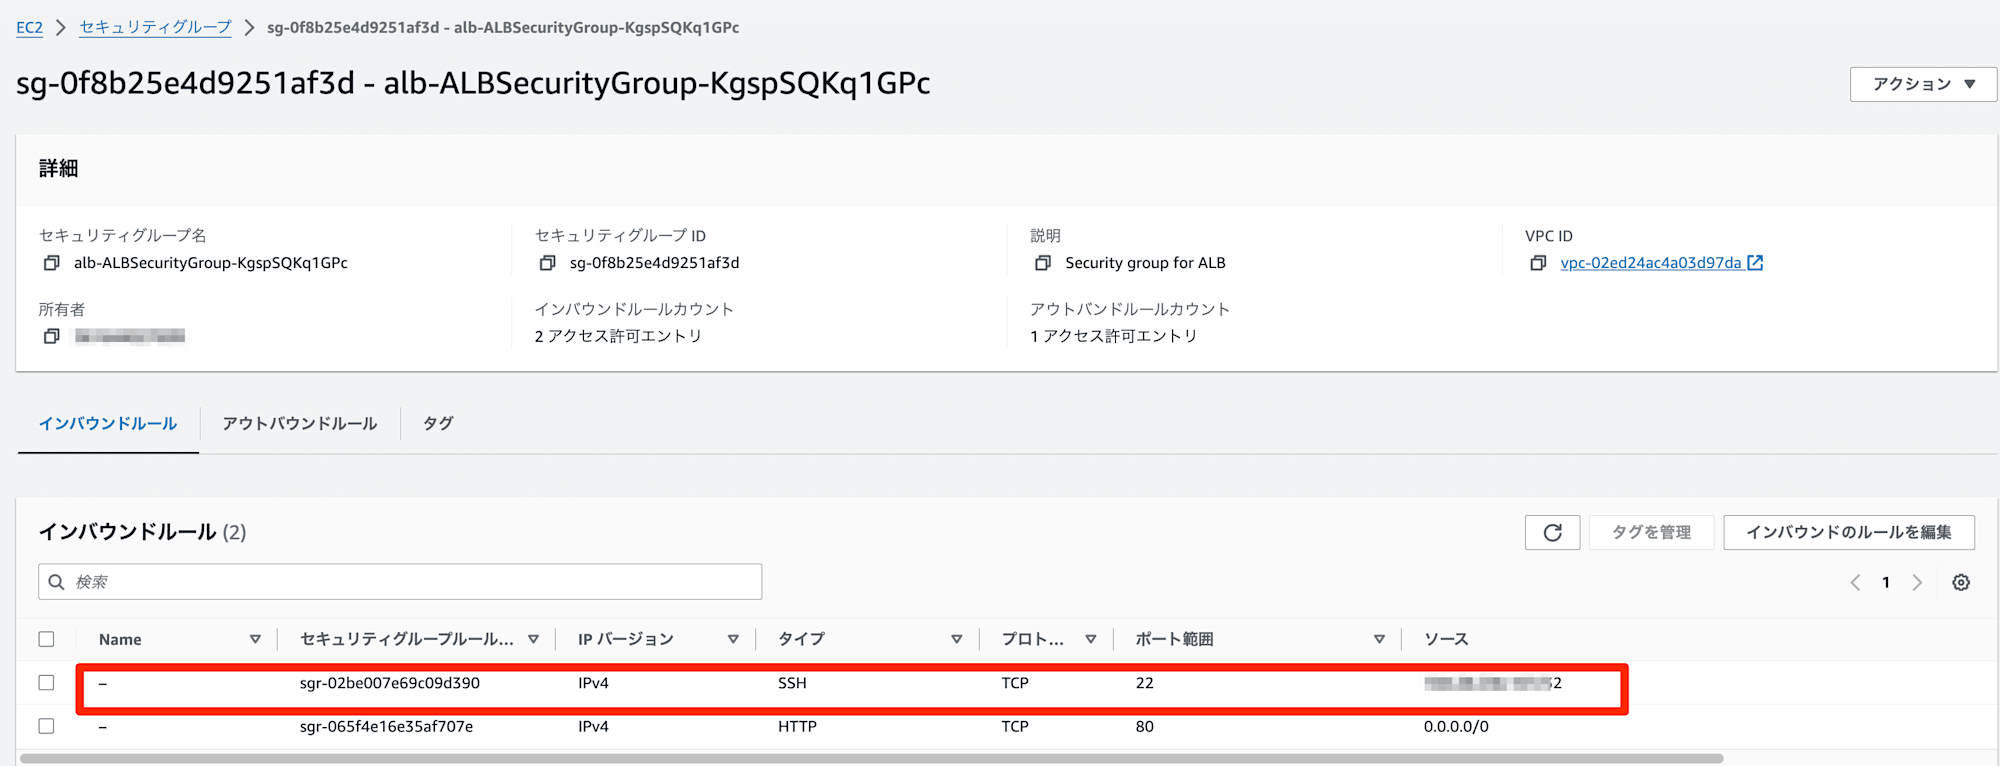Image resolution: width=2000 pixels, height=766 pixels.
Task: Switch to タグ tab
Action: [x=438, y=424]
